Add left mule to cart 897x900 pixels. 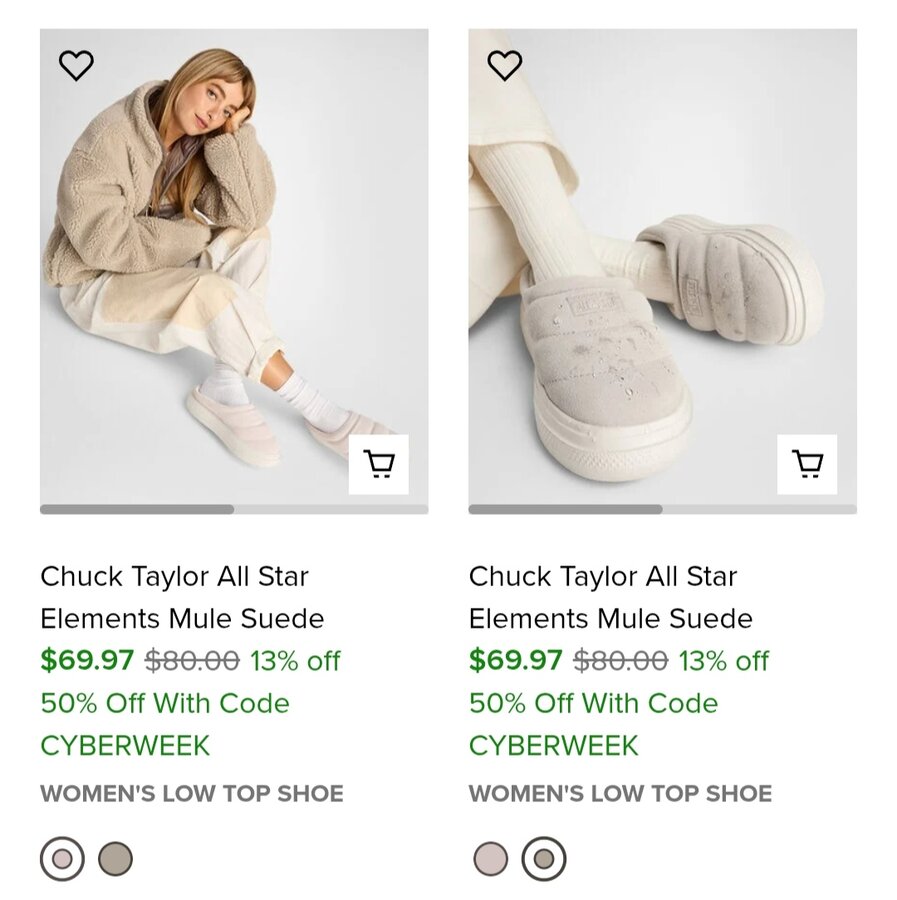point(379,464)
